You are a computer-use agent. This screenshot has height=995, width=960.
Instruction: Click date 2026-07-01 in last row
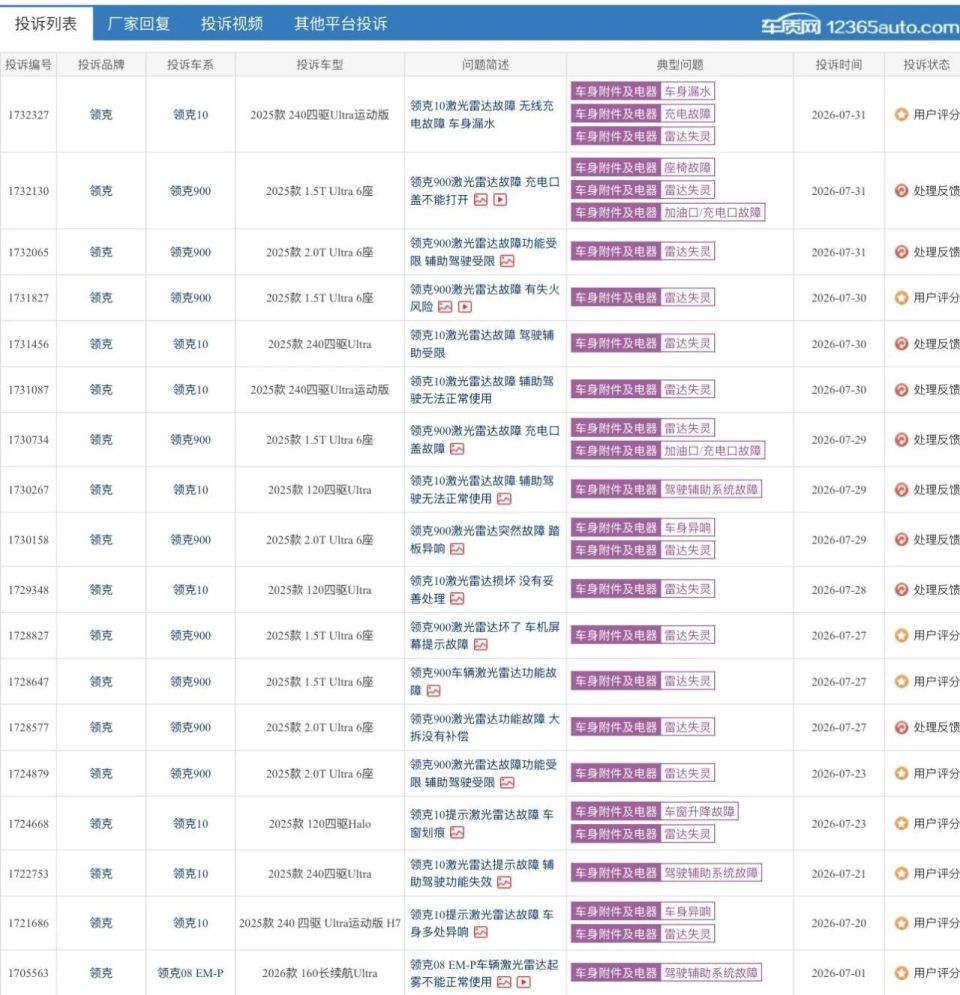tap(838, 973)
